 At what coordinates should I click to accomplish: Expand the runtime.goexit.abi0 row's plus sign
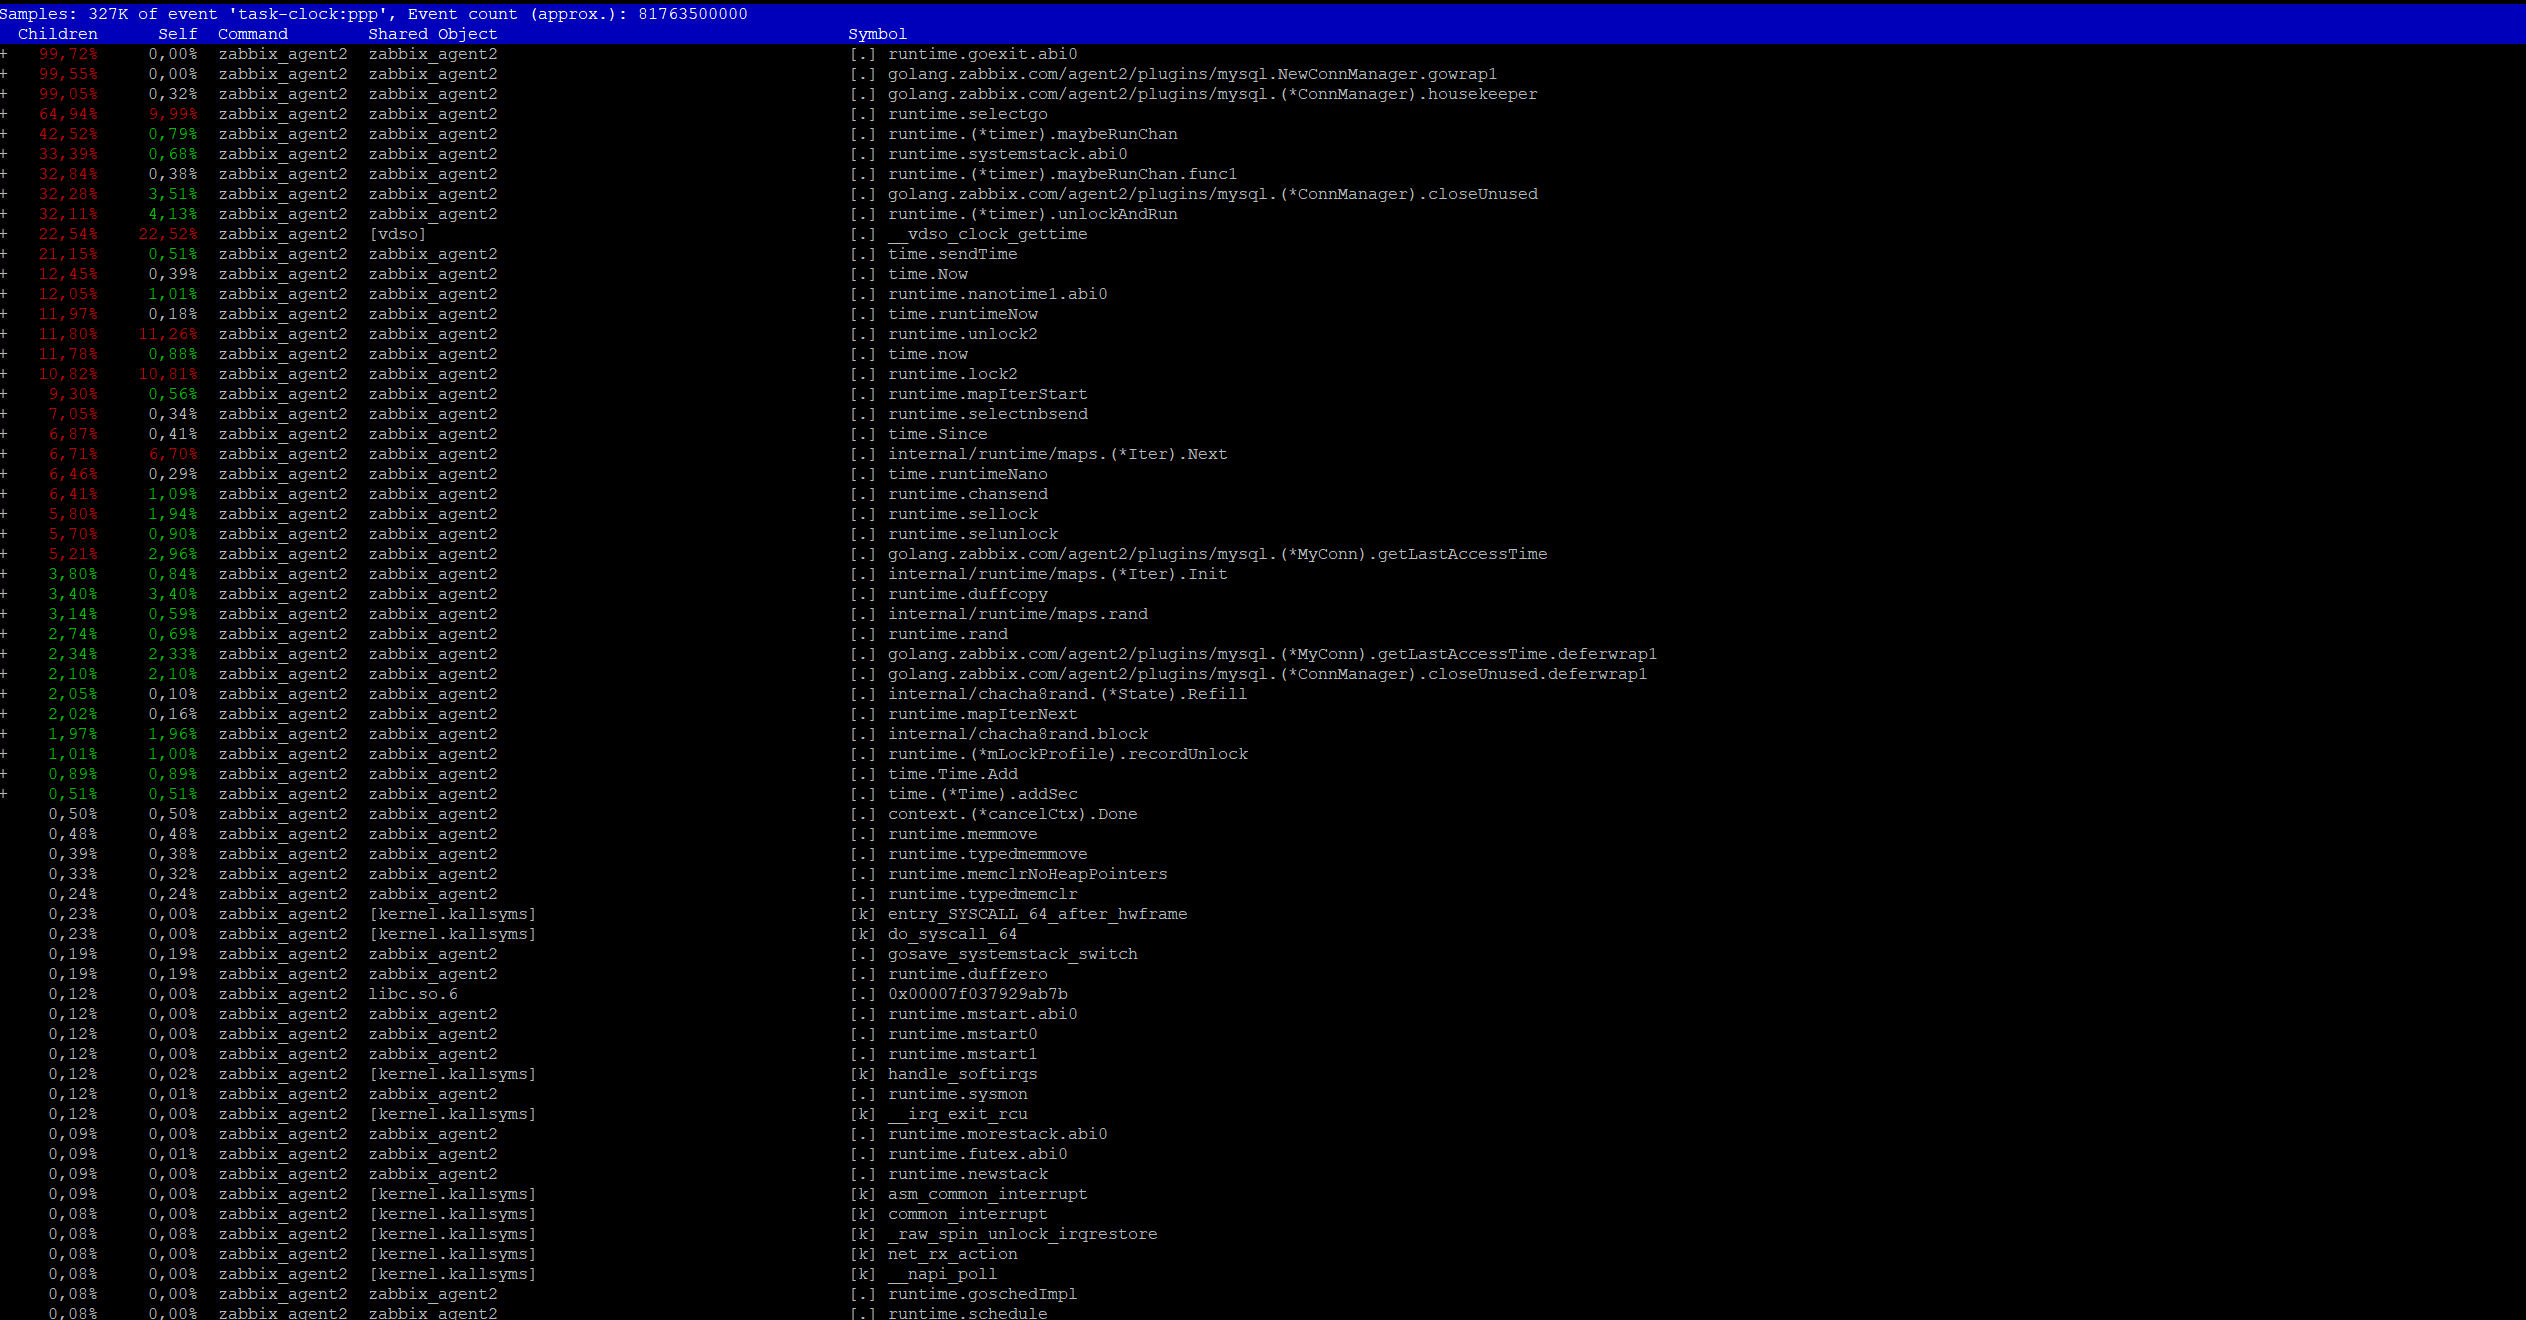point(4,54)
